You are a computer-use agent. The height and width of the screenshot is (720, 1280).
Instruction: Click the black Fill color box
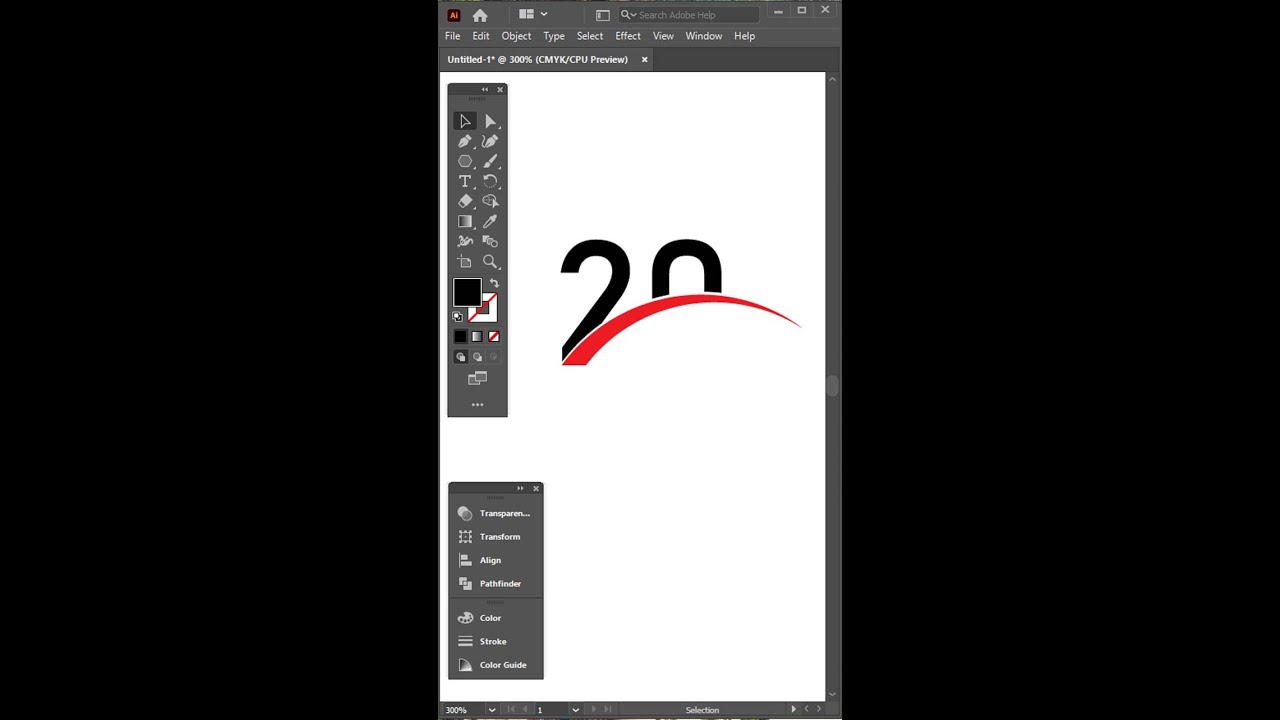click(467, 292)
